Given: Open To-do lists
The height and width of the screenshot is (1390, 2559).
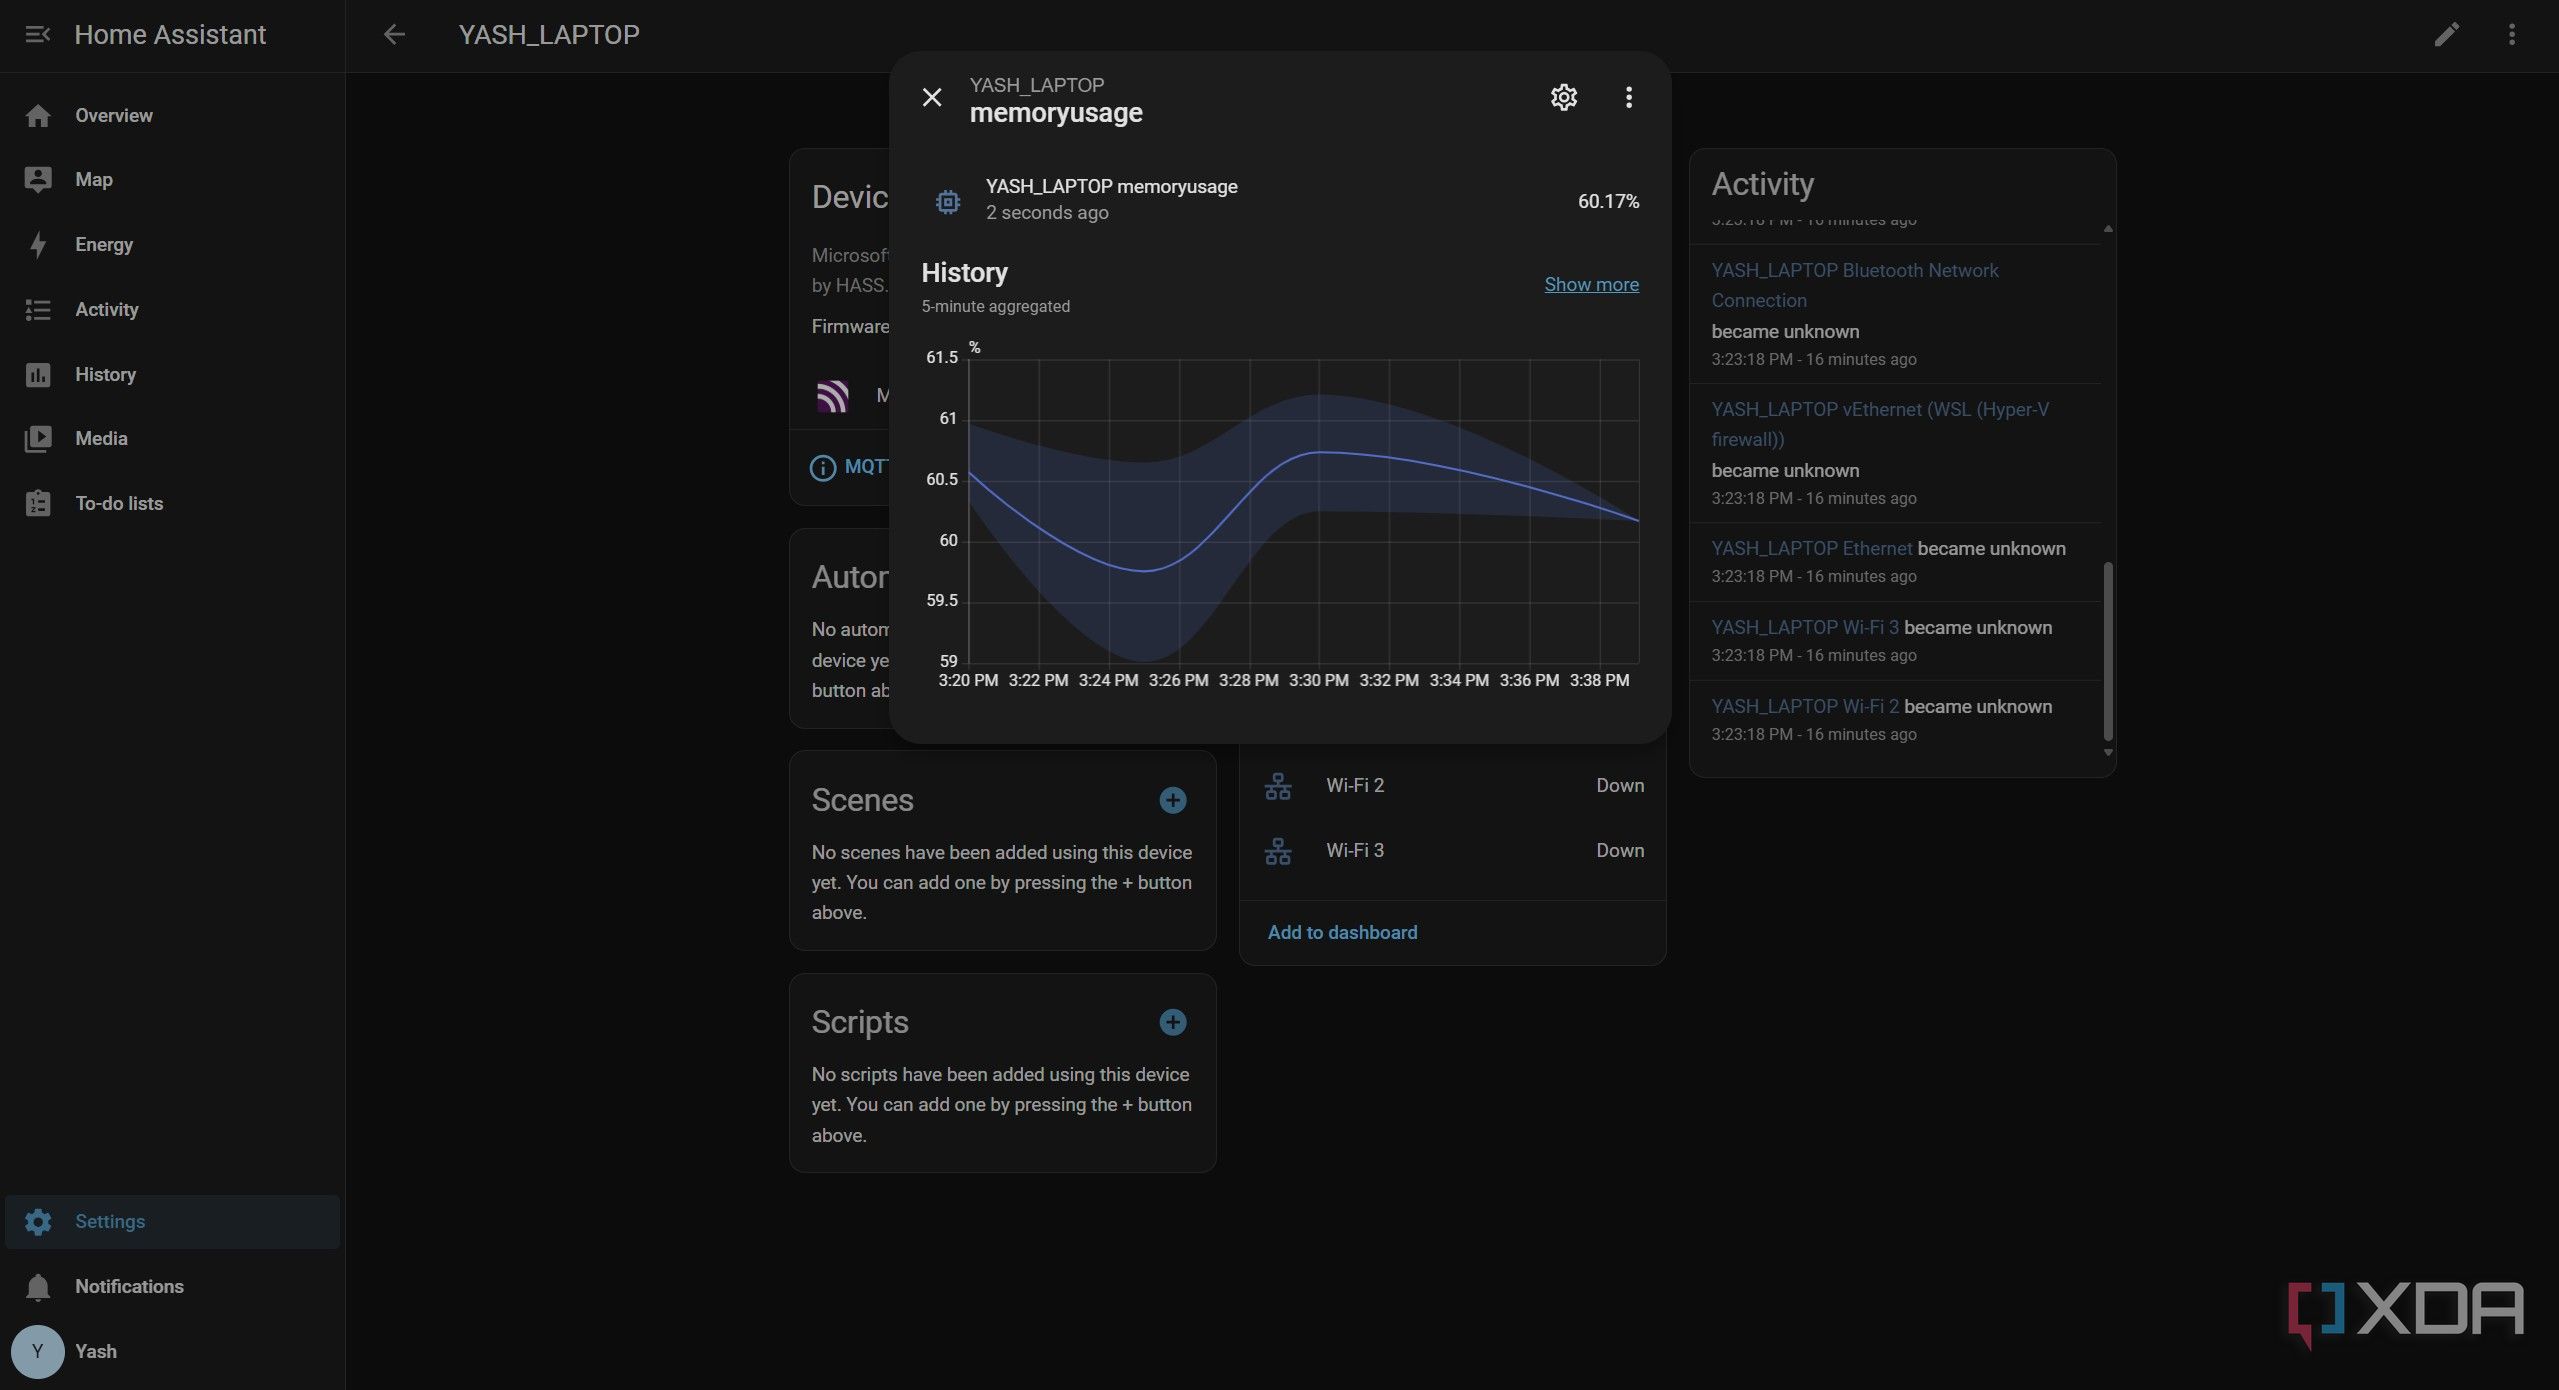Looking at the screenshot, I should pyautogui.click(x=172, y=504).
